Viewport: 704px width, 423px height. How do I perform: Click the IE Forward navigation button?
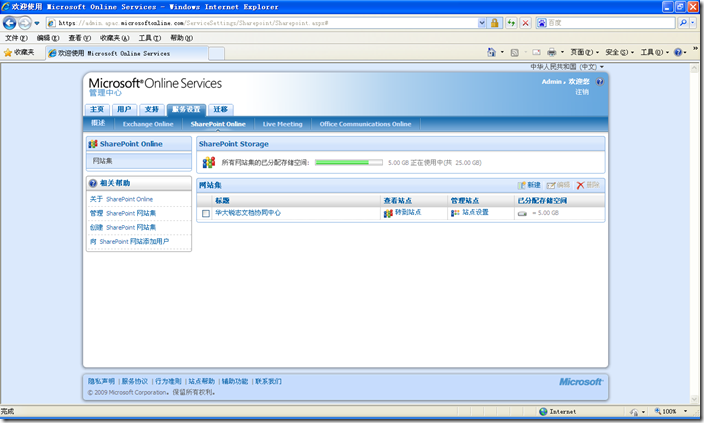[x=25, y=22]
